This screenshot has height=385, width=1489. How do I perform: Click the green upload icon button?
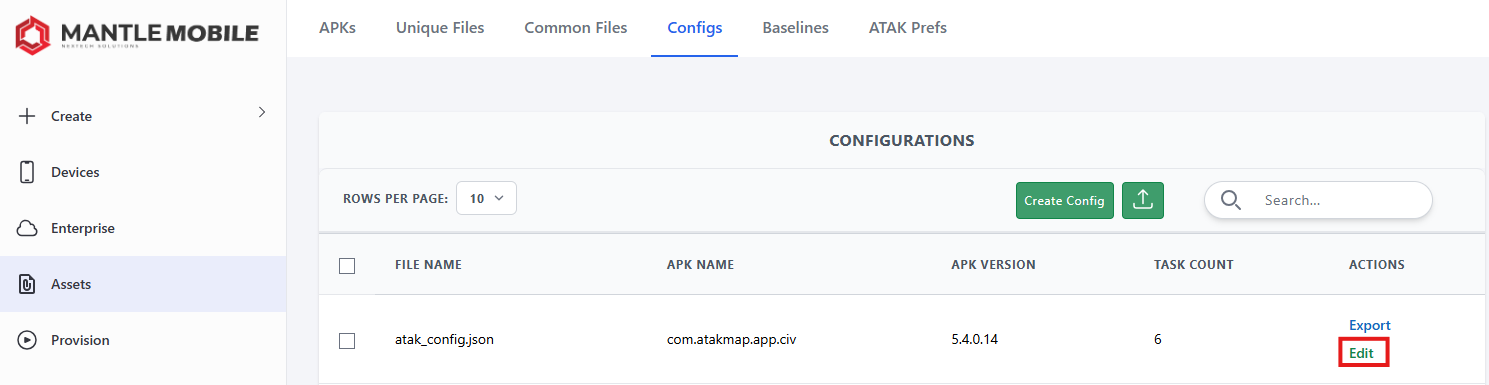(1143, 200)
